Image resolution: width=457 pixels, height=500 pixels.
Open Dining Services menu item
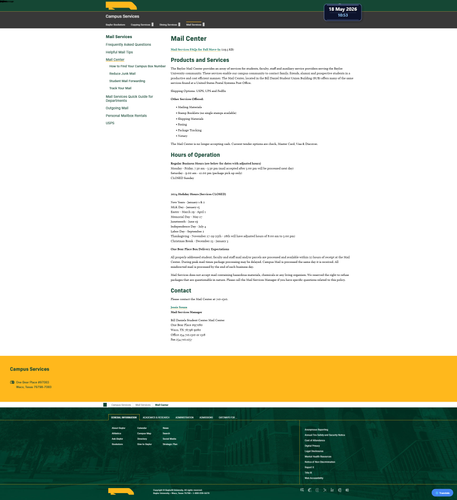(168, 25)
